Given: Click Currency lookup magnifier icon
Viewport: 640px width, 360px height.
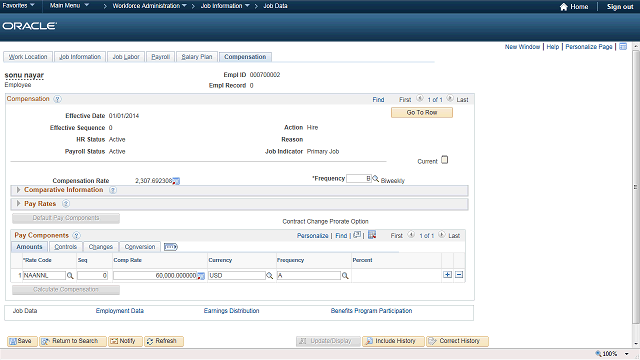Looking at the screenshot, I should click(269, 276).
